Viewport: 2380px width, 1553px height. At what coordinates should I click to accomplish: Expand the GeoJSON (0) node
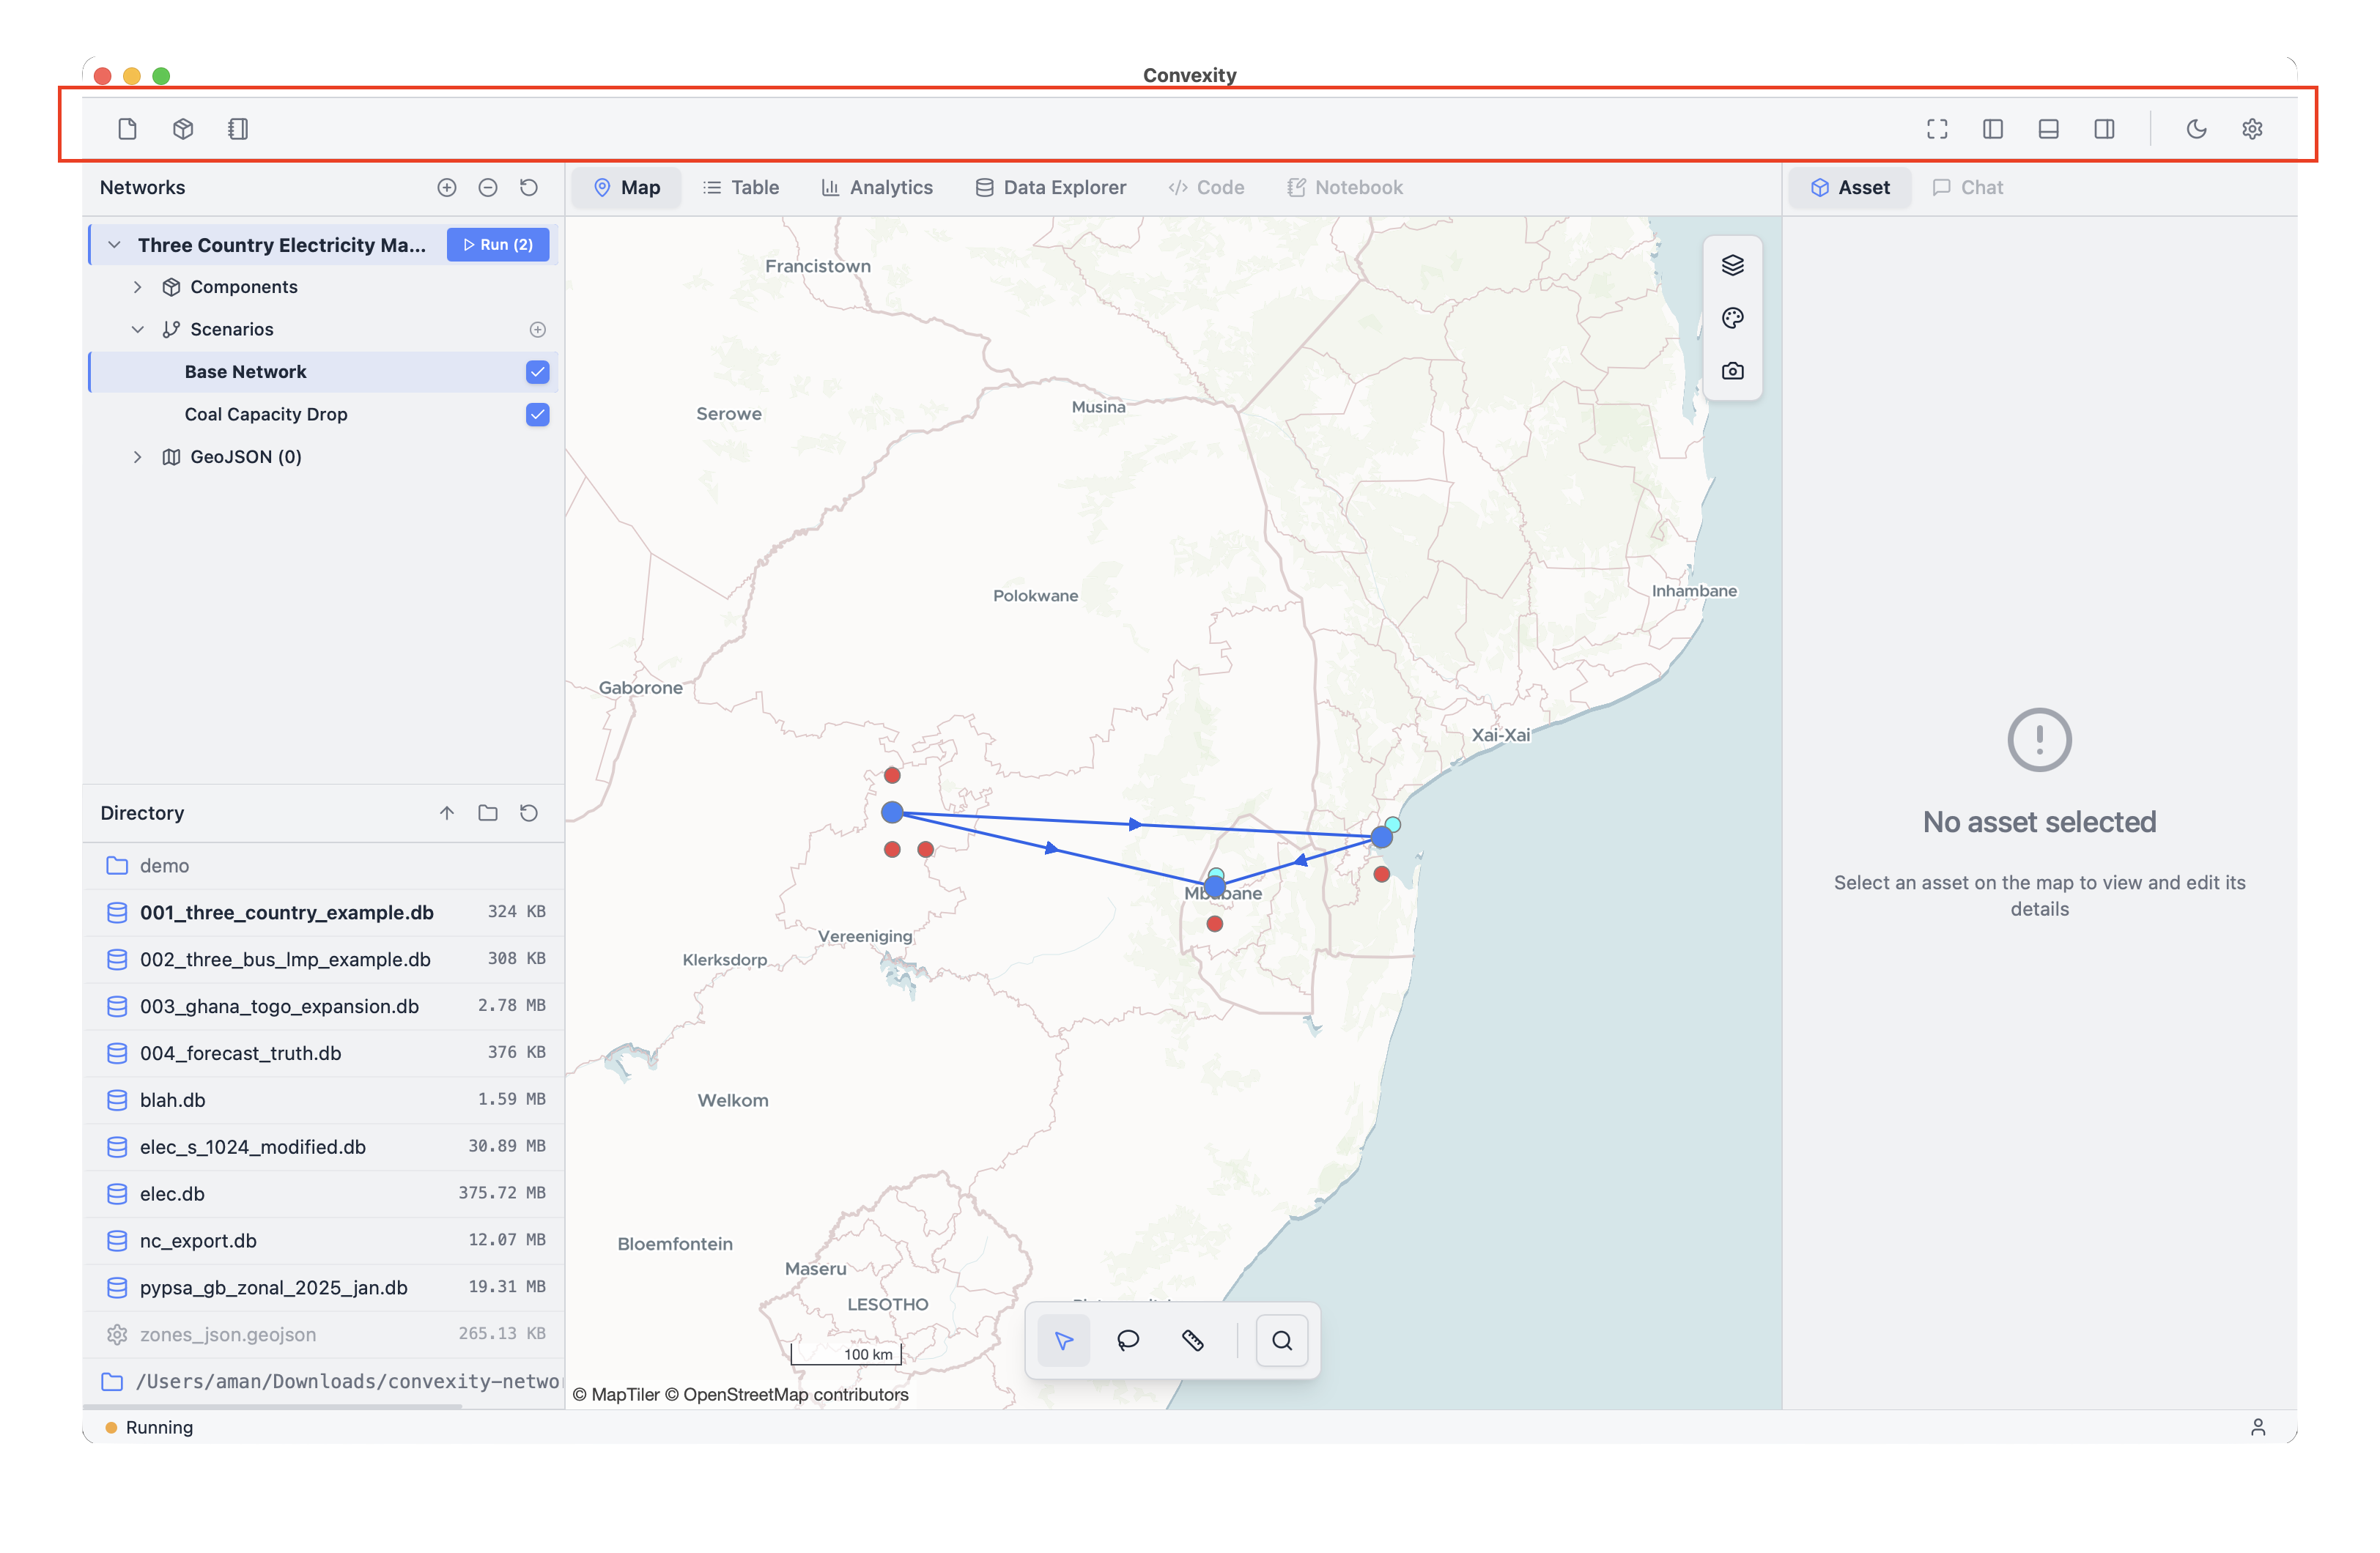point(138,457)
